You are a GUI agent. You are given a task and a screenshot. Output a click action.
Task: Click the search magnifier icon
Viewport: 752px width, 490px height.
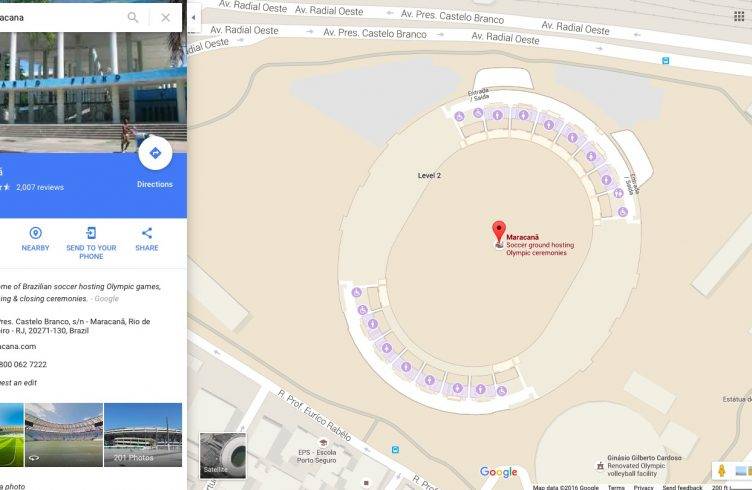pos(133,18)
